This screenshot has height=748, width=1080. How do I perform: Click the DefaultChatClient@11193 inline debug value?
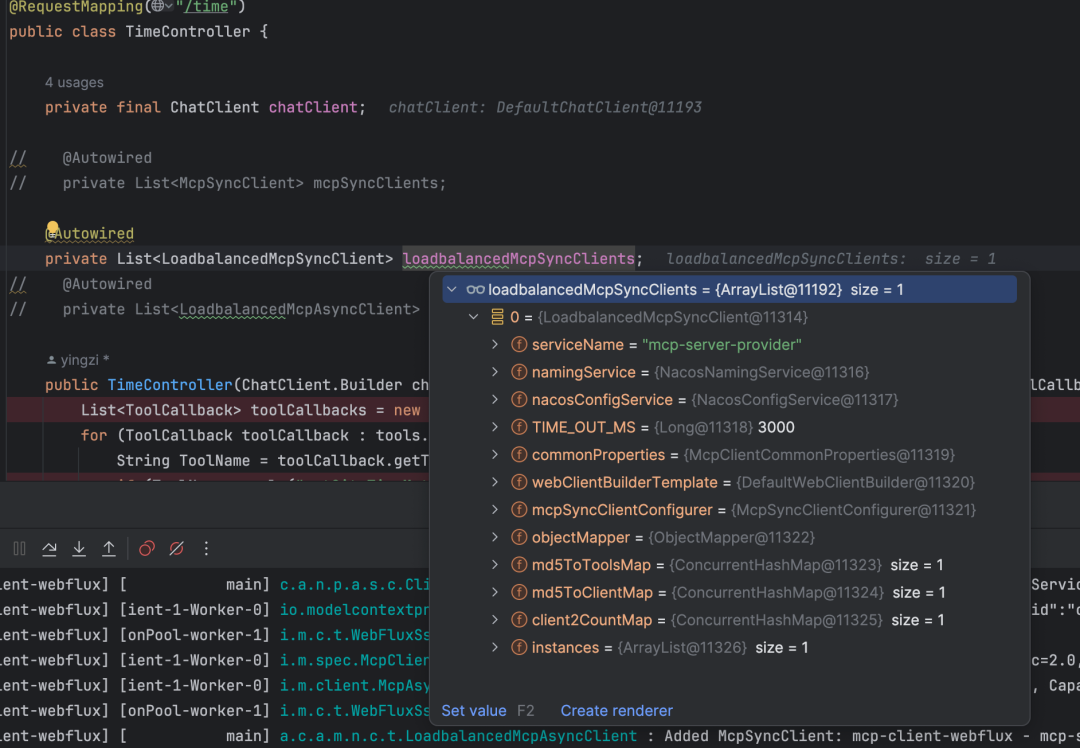click(599, 107)
